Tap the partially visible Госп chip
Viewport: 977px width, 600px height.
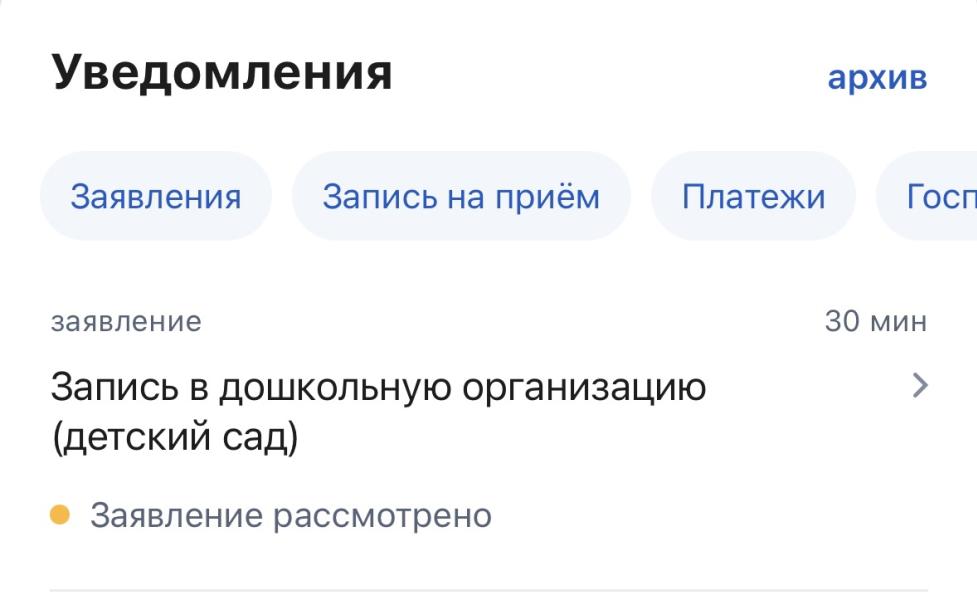point(927,196)
